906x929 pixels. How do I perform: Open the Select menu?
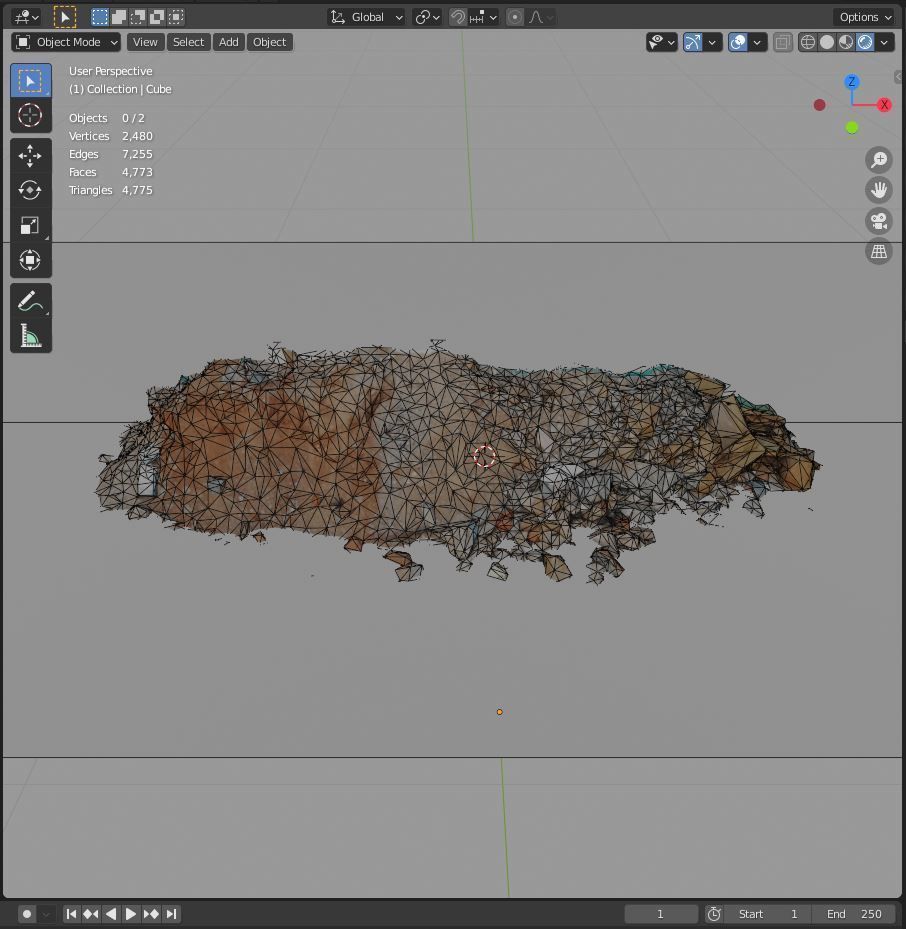pos(188,42)
